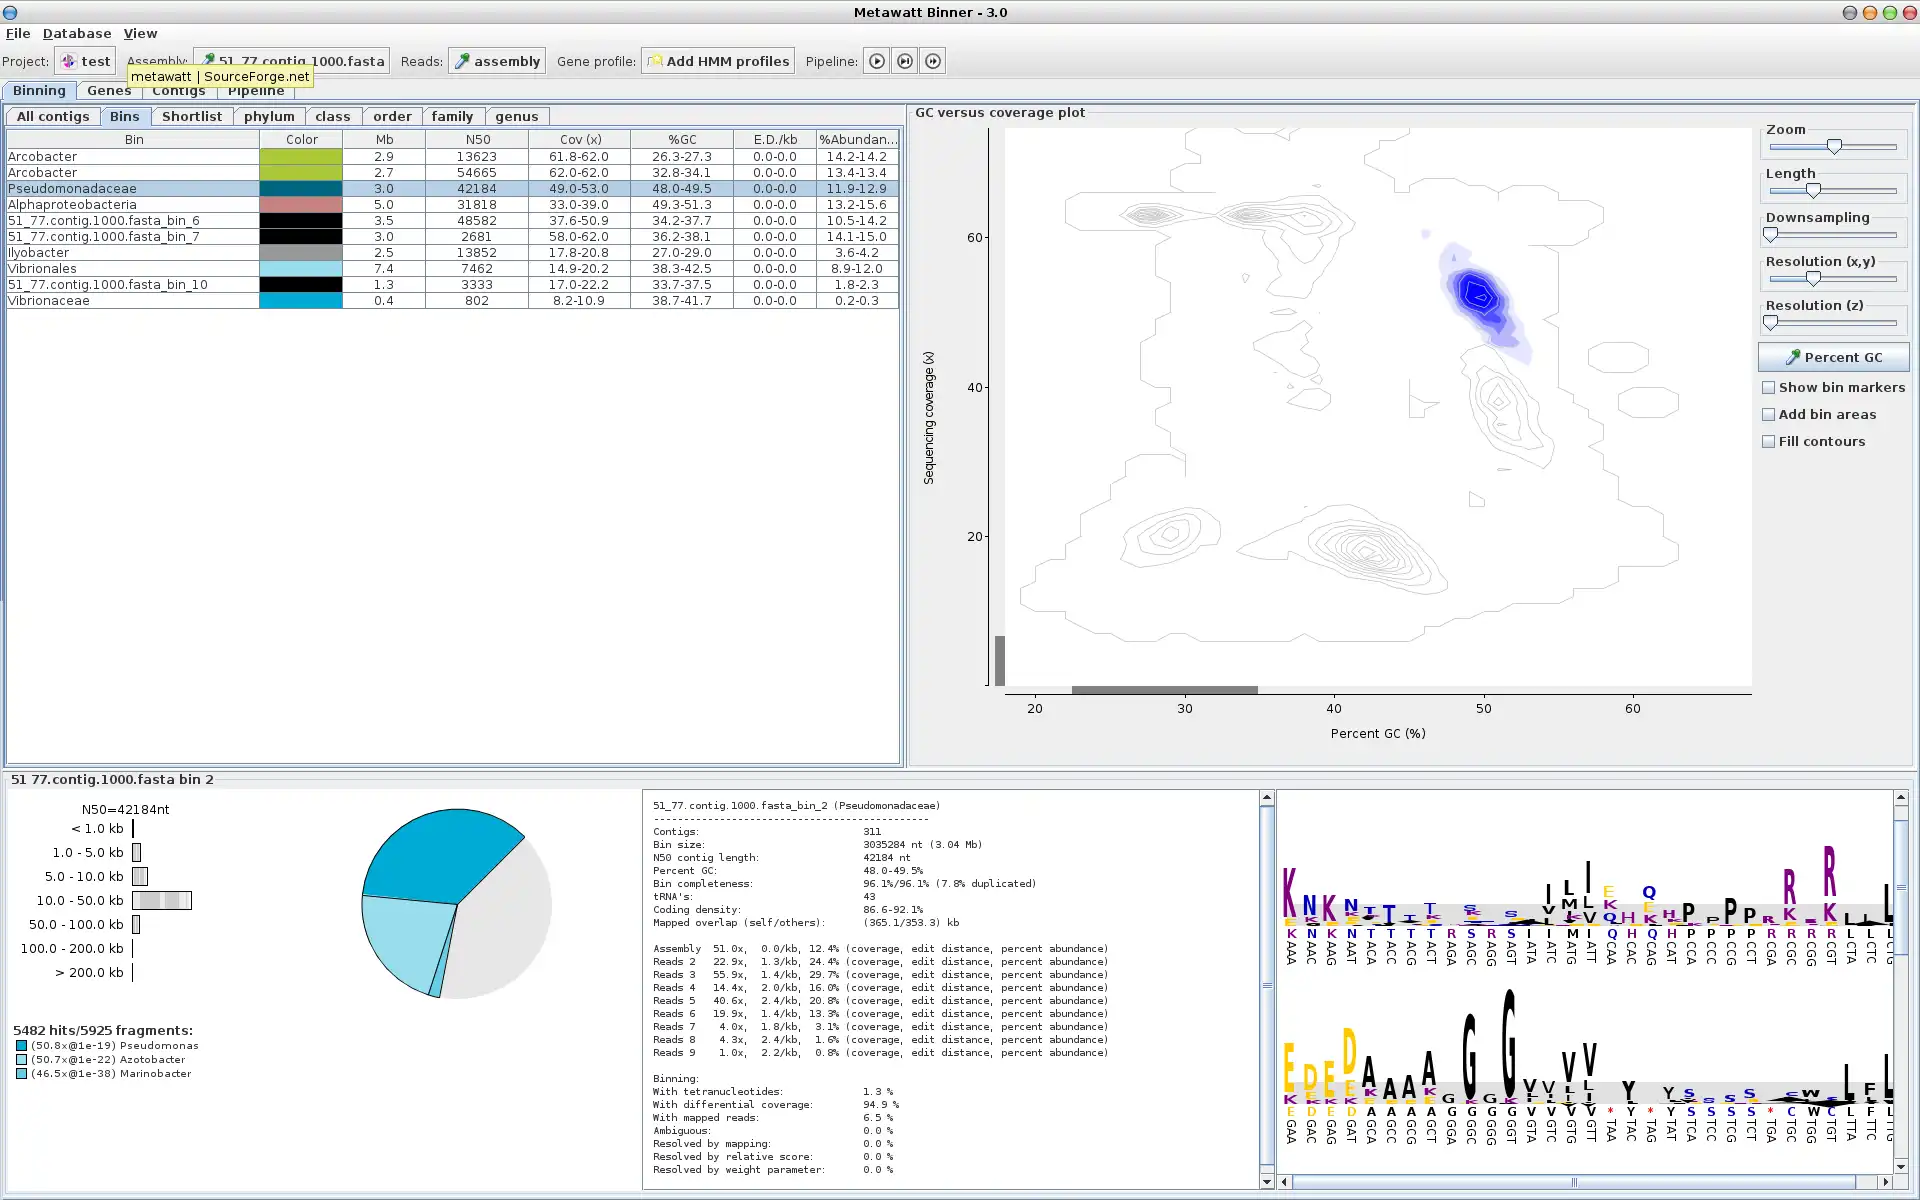Switch to the Pipeline tab

(254, 90)
